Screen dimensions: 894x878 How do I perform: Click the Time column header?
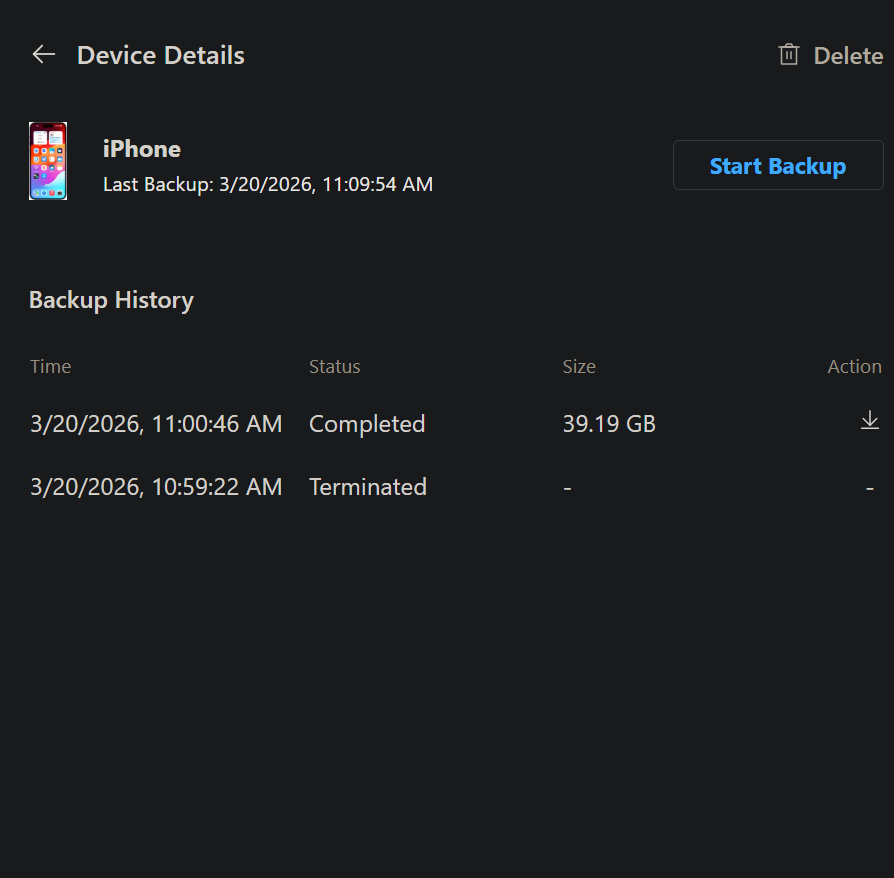[x=51, y=367]
